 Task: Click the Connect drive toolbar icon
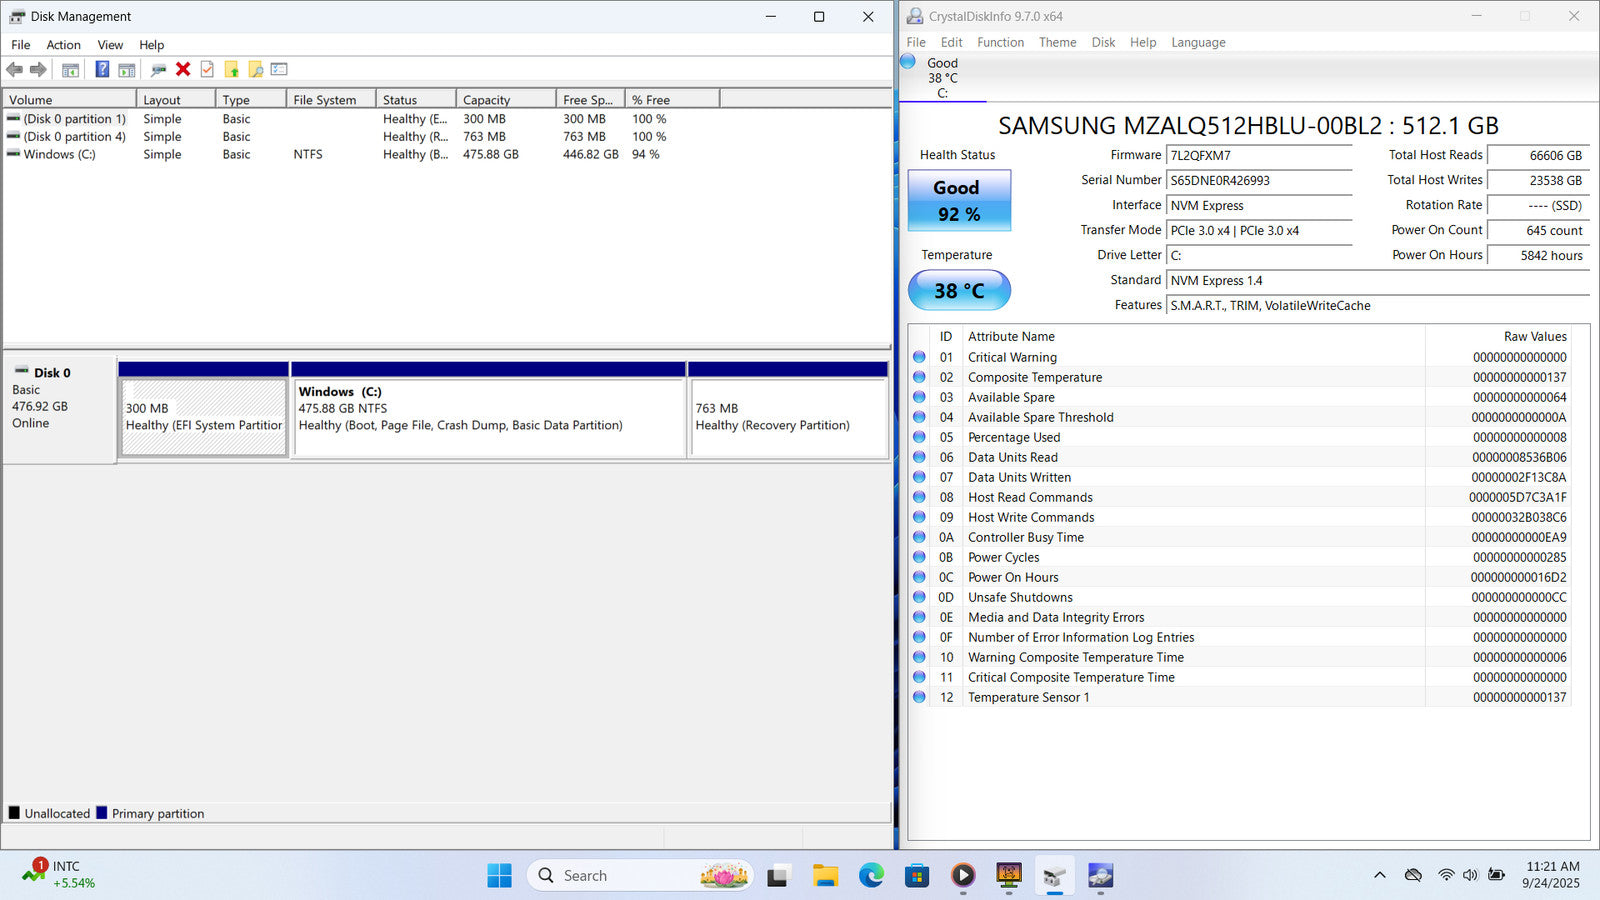point(158,69)
